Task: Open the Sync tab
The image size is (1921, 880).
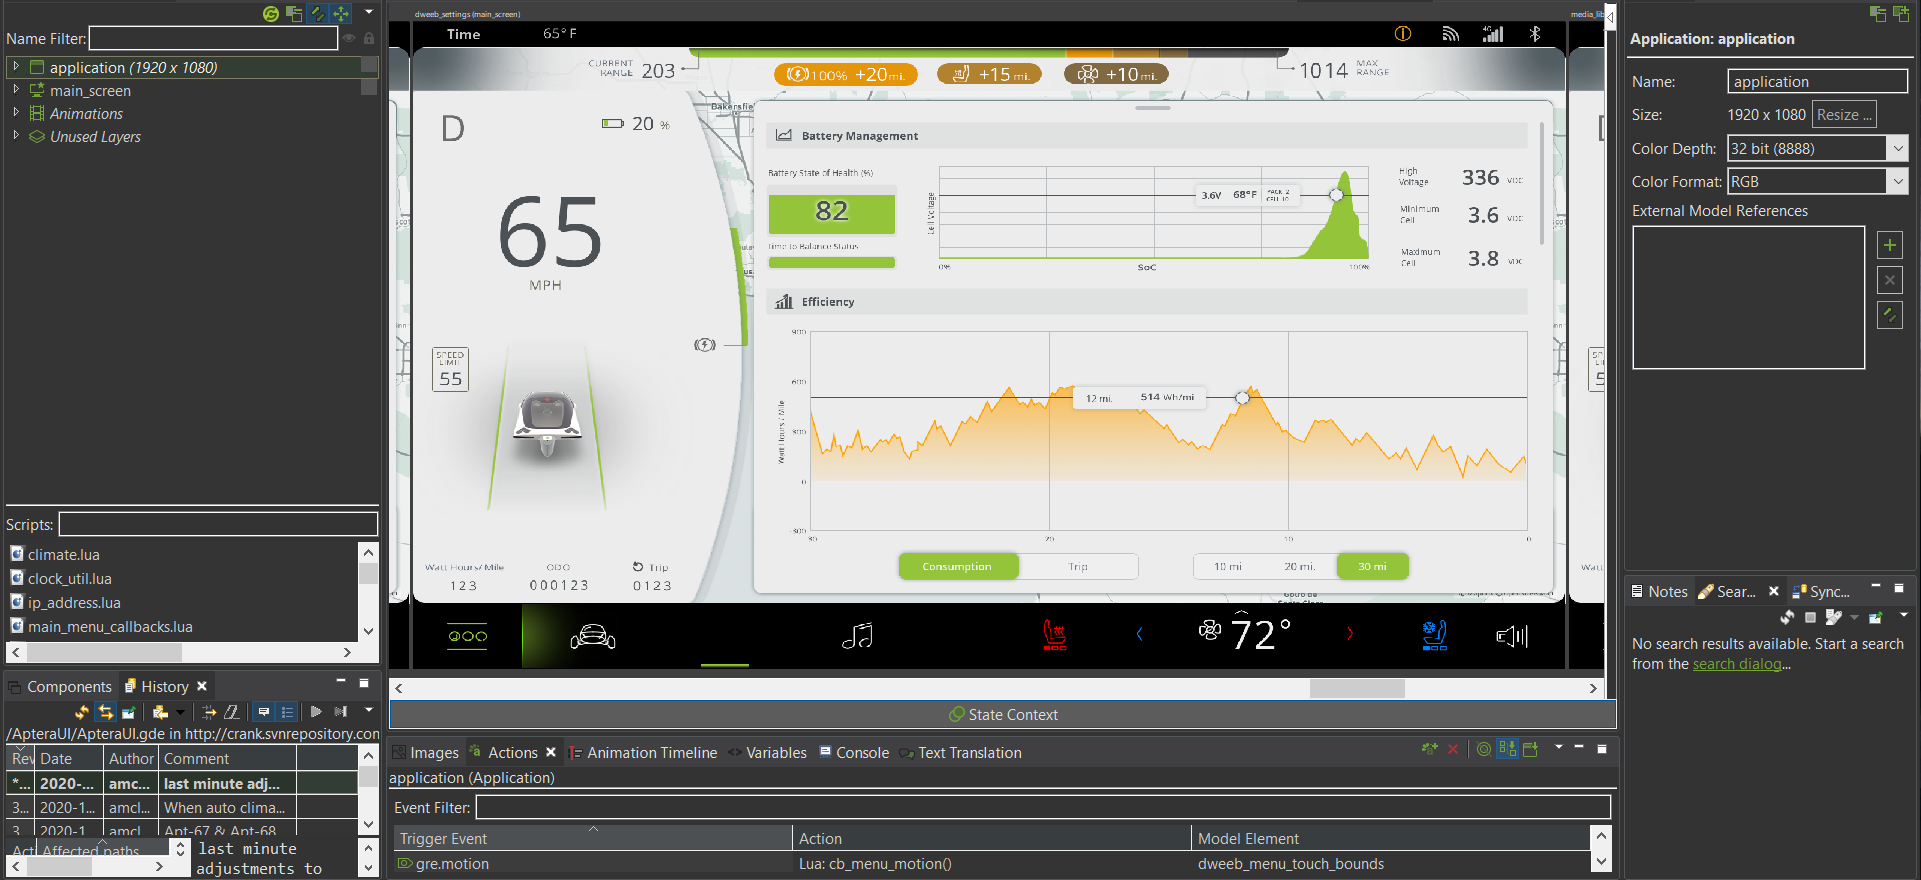Action: pyautogui.click(x=1820, y=591)
